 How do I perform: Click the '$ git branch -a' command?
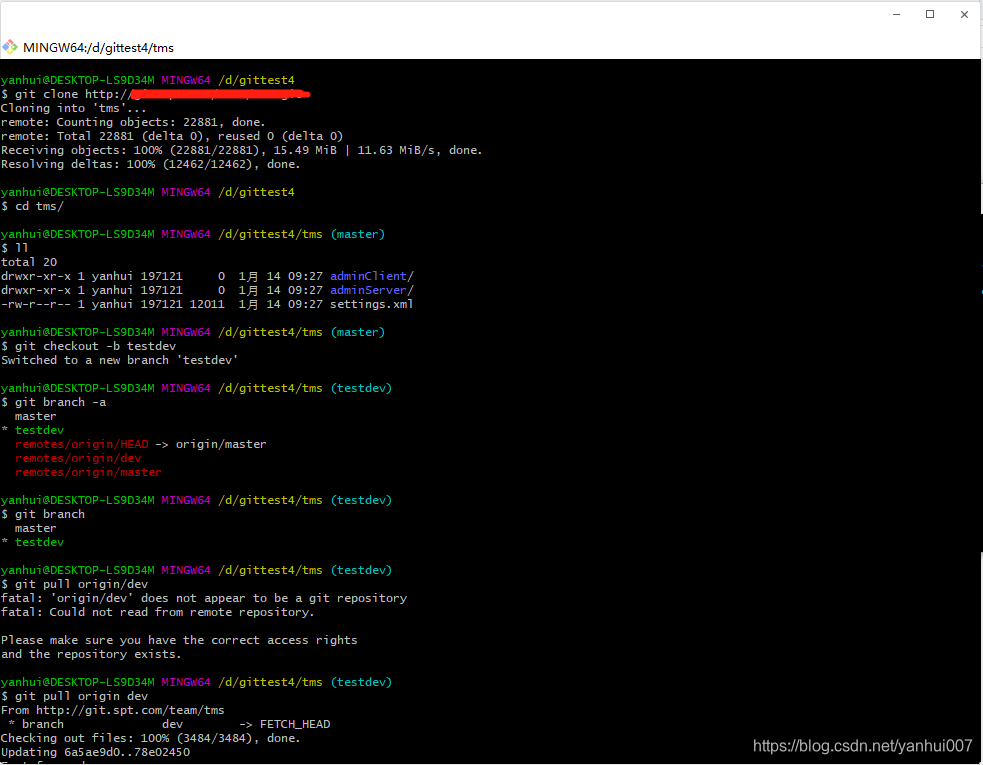tap(54, 402)
